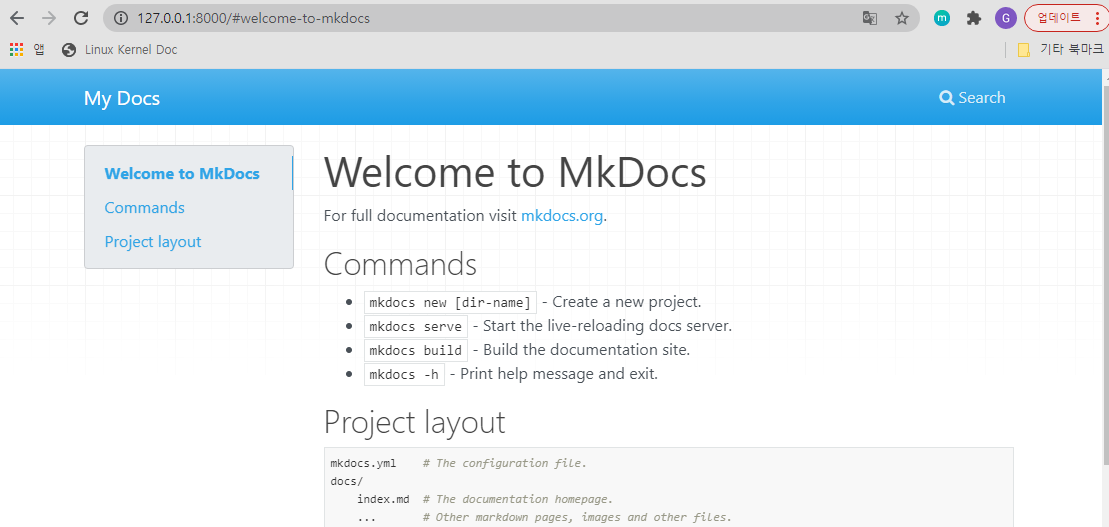Click the 'mkdocs serve' code text
The width and height of the screenshot is (1109, 527).
[x=415, y=327]
